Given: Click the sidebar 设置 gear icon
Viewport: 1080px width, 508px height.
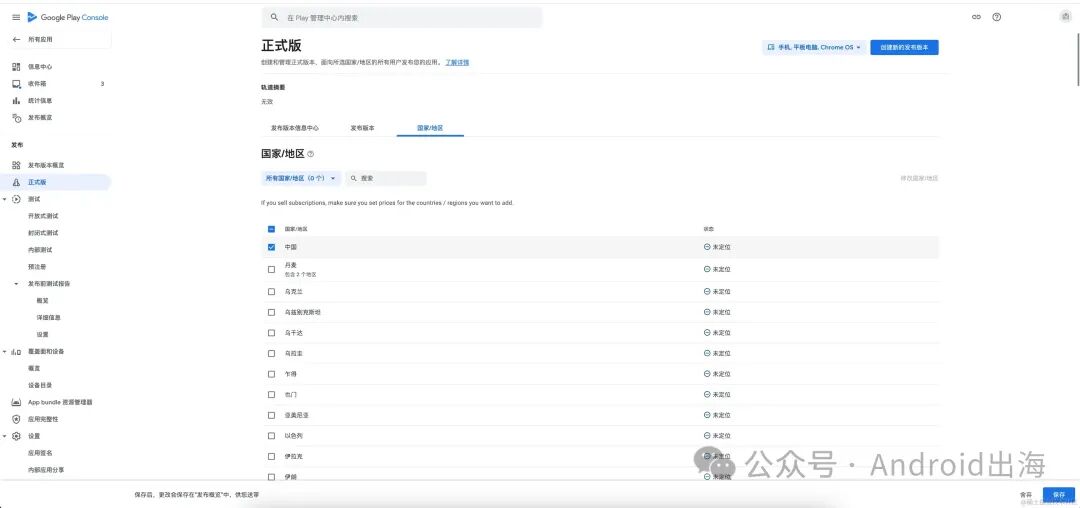Looking at the screenshot, I should [x=17, y=436].
